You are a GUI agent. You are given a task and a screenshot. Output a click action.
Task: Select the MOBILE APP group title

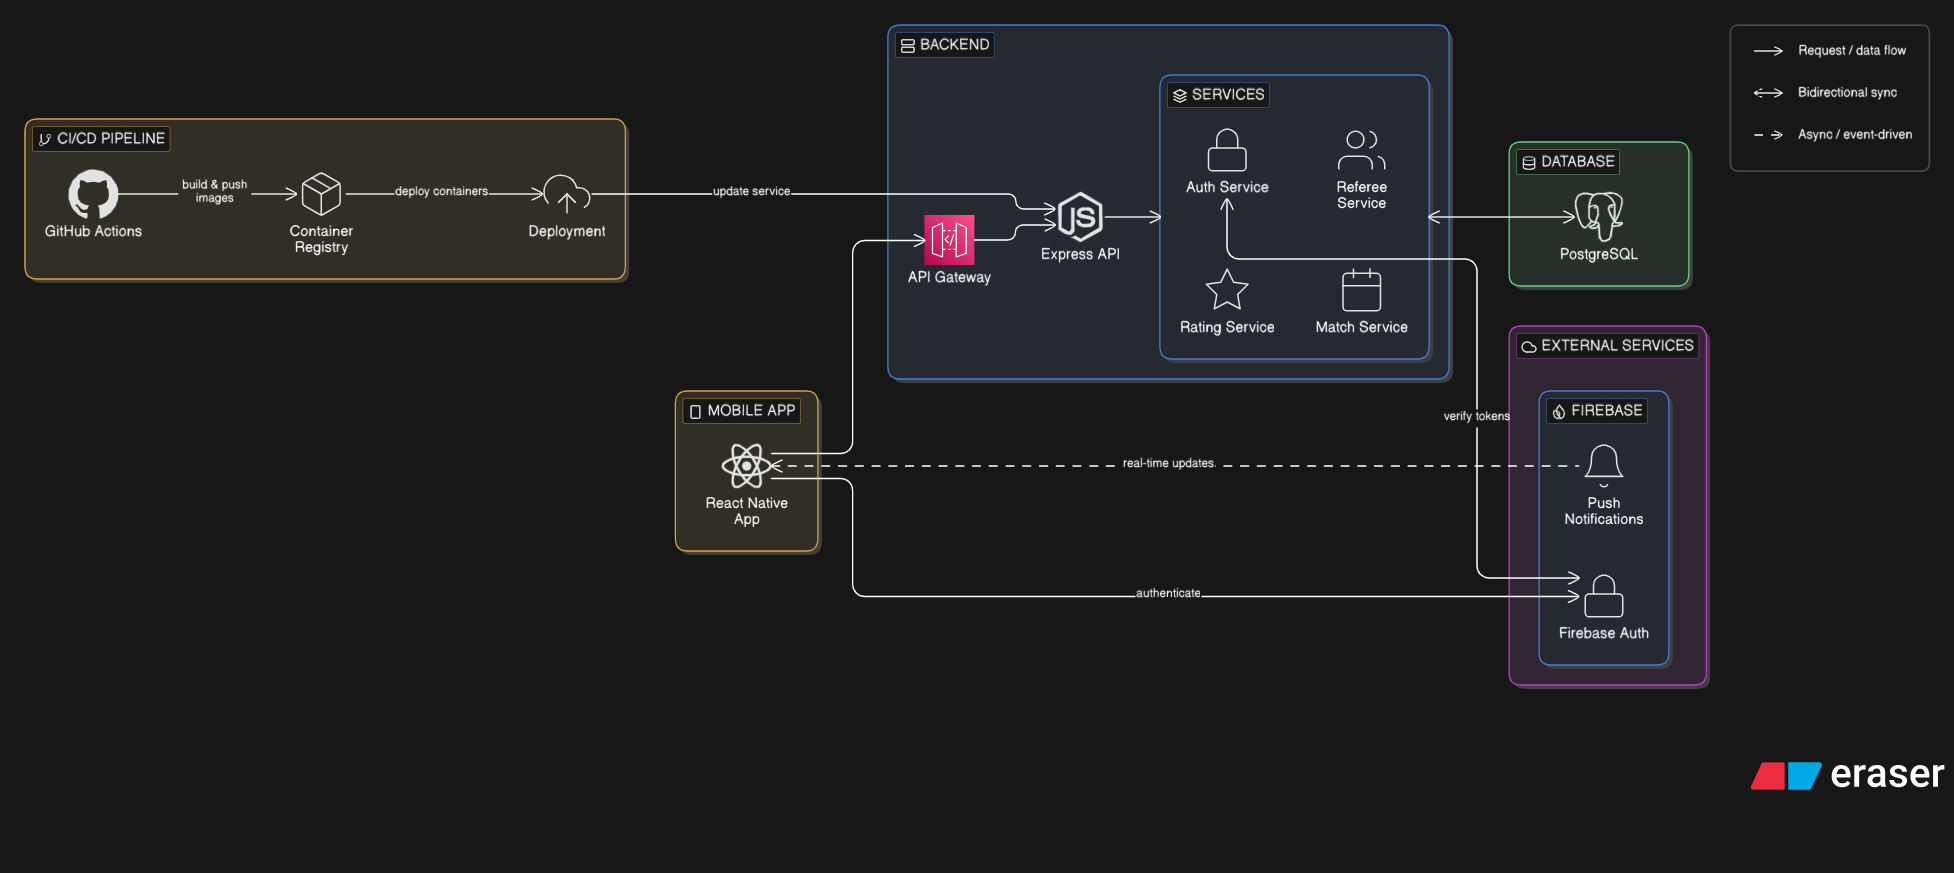(751, 411)
